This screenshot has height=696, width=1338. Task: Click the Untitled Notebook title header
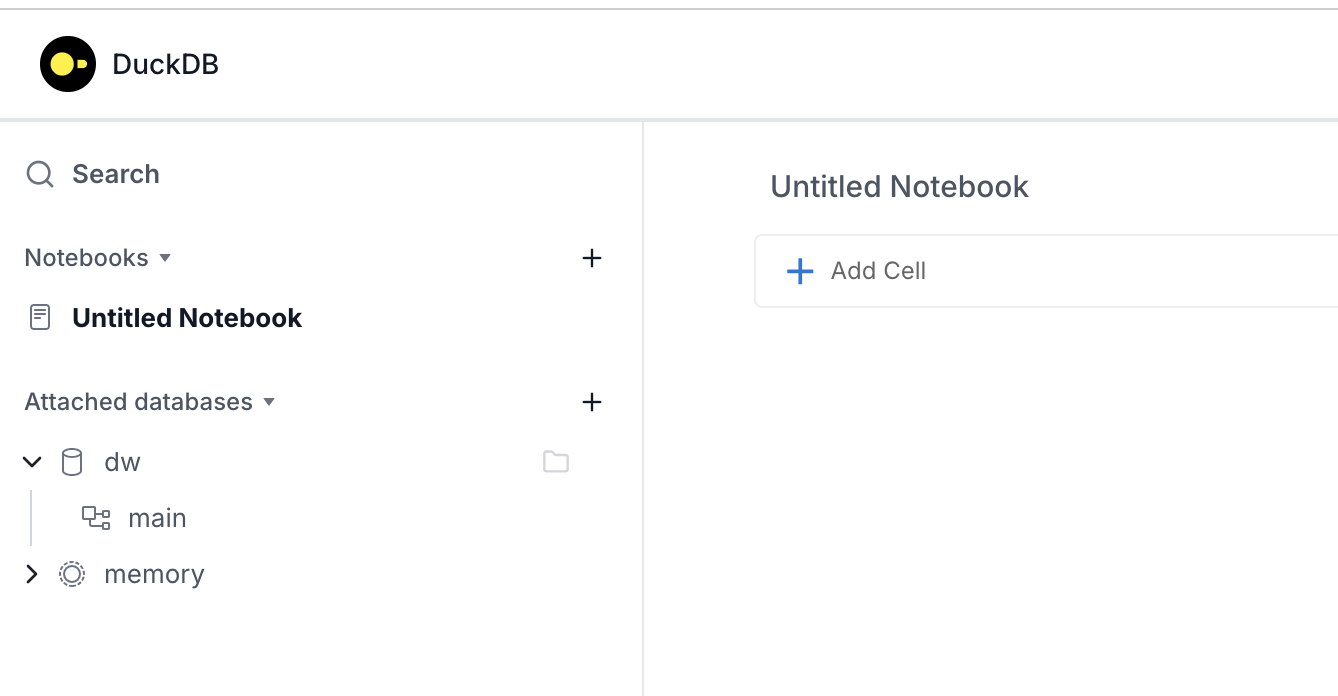click(899, 187)
